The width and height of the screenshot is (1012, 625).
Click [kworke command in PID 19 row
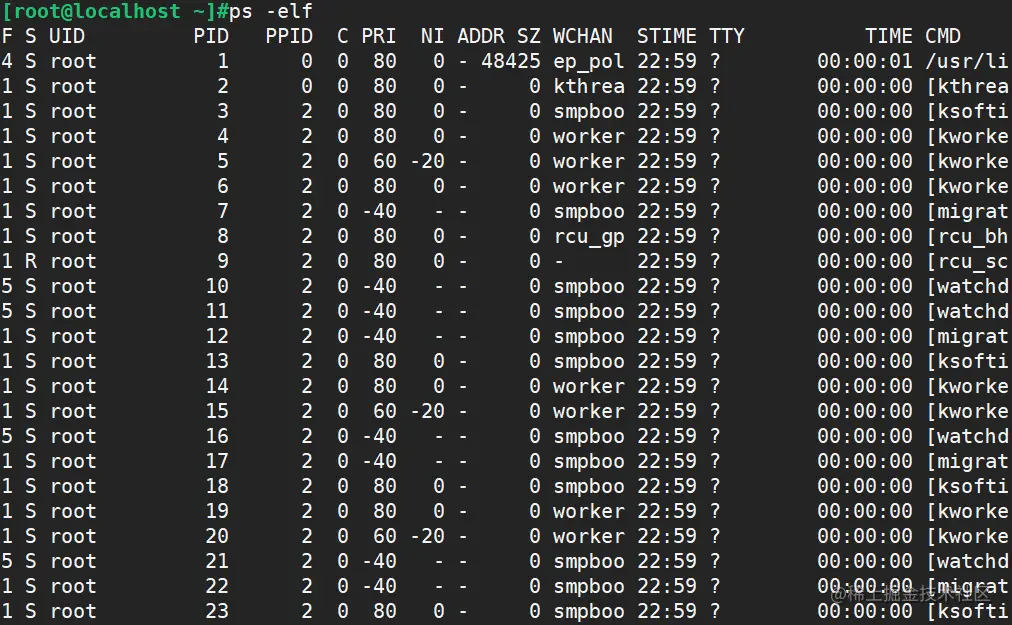coord(967,511)
